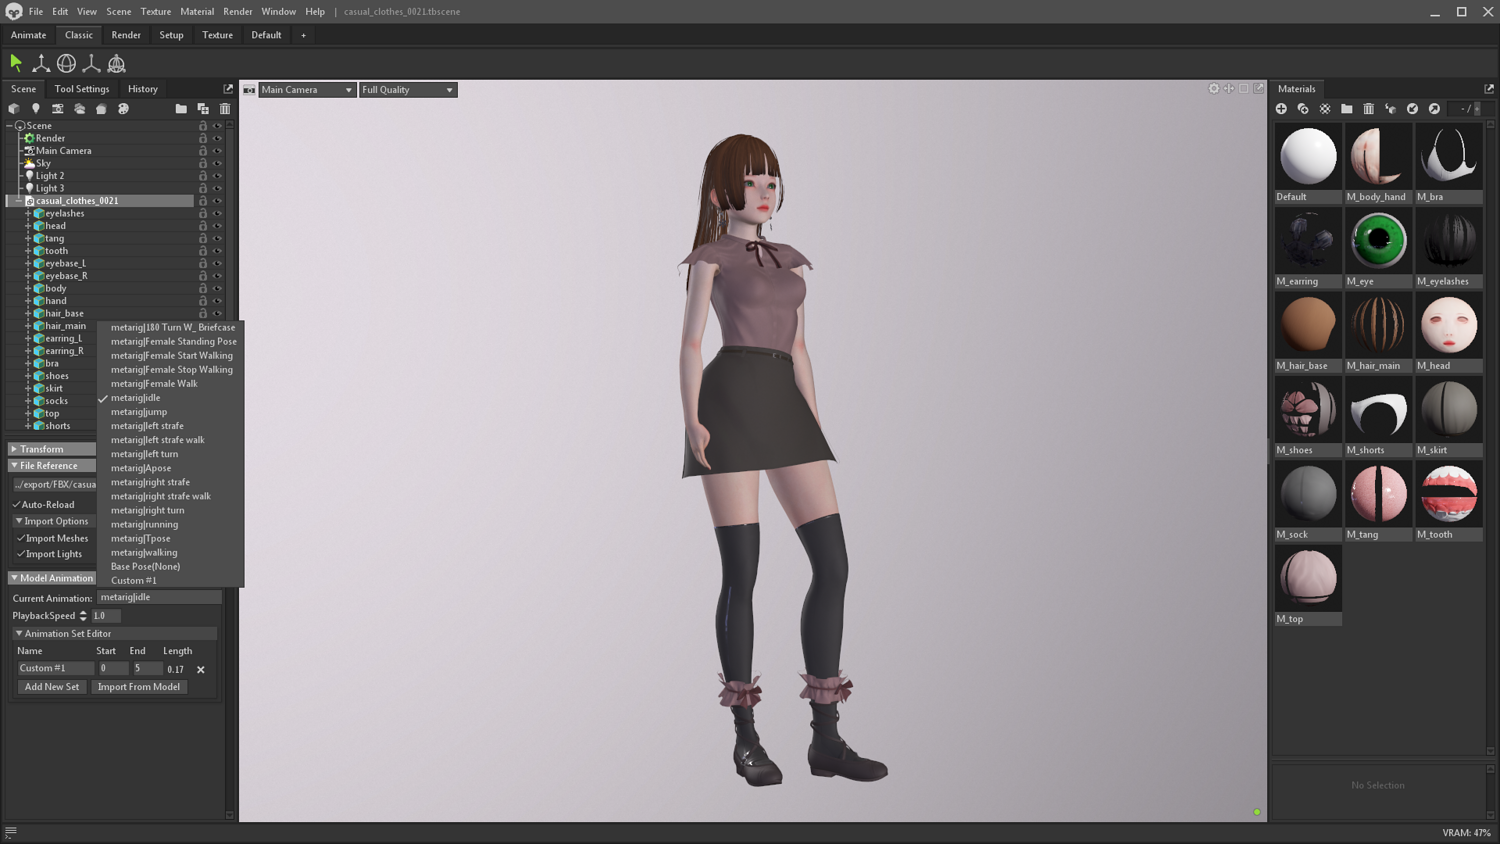
Task: Click the PlaybackSpeed value field
Action: pyautogui.click(x=106, y=616)
